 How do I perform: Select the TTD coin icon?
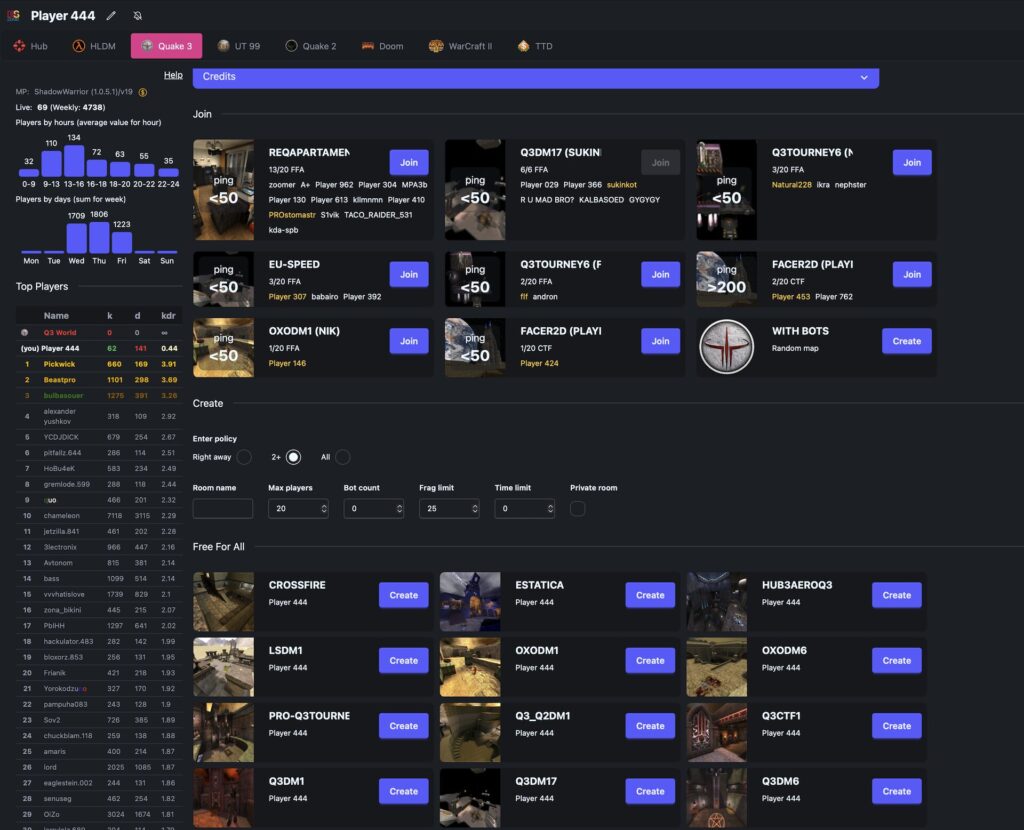click(522, 46)
